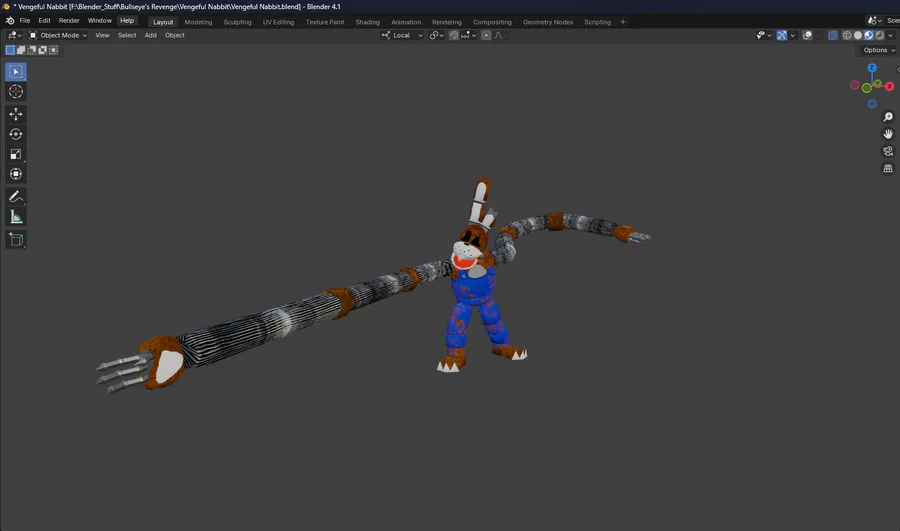
Task: Open the Local transform orientation dropdown
Action: coord(402,35)
